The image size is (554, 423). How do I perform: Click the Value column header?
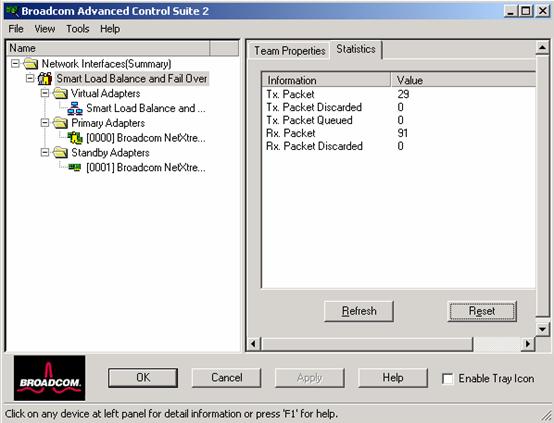pyautogui.click(x=463, y=80)
